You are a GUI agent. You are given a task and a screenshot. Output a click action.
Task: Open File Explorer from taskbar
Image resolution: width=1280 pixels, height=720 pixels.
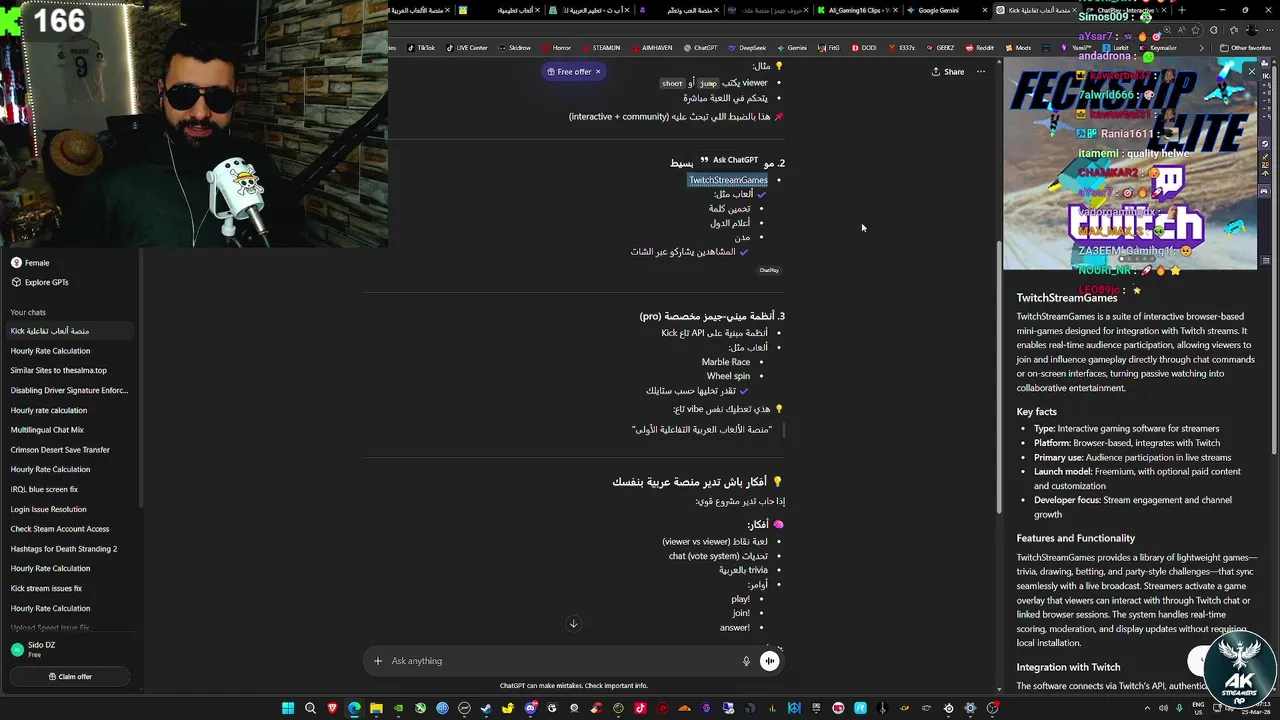(376, 708)
